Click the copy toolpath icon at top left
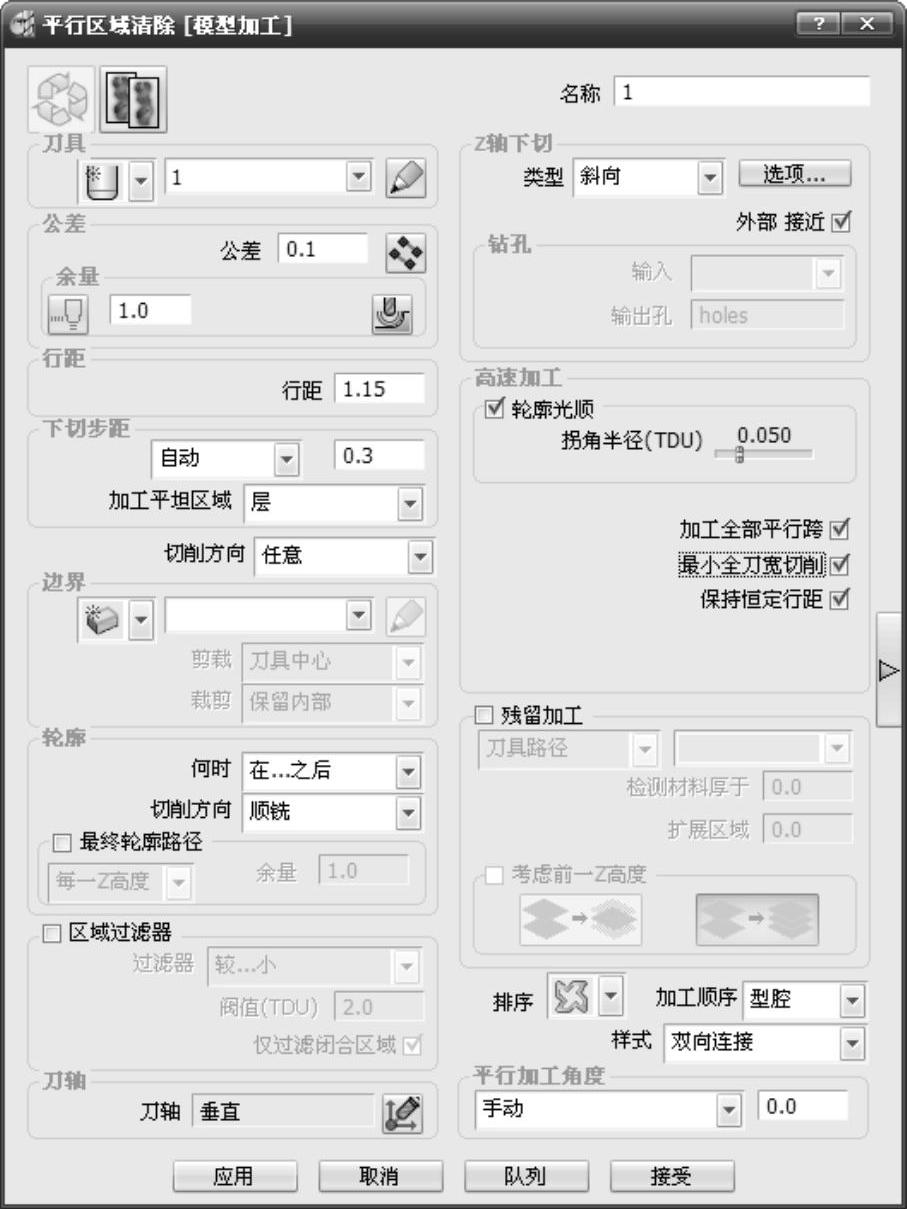This screenshot has height=1209, width=907. [x=133, y=101]
